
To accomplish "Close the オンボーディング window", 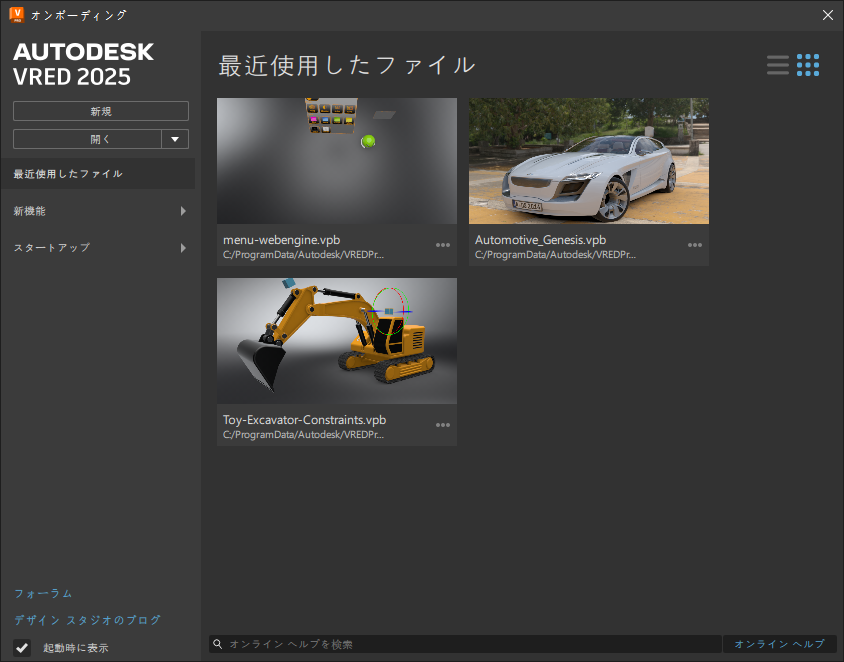I will click(x=828, y=15).
